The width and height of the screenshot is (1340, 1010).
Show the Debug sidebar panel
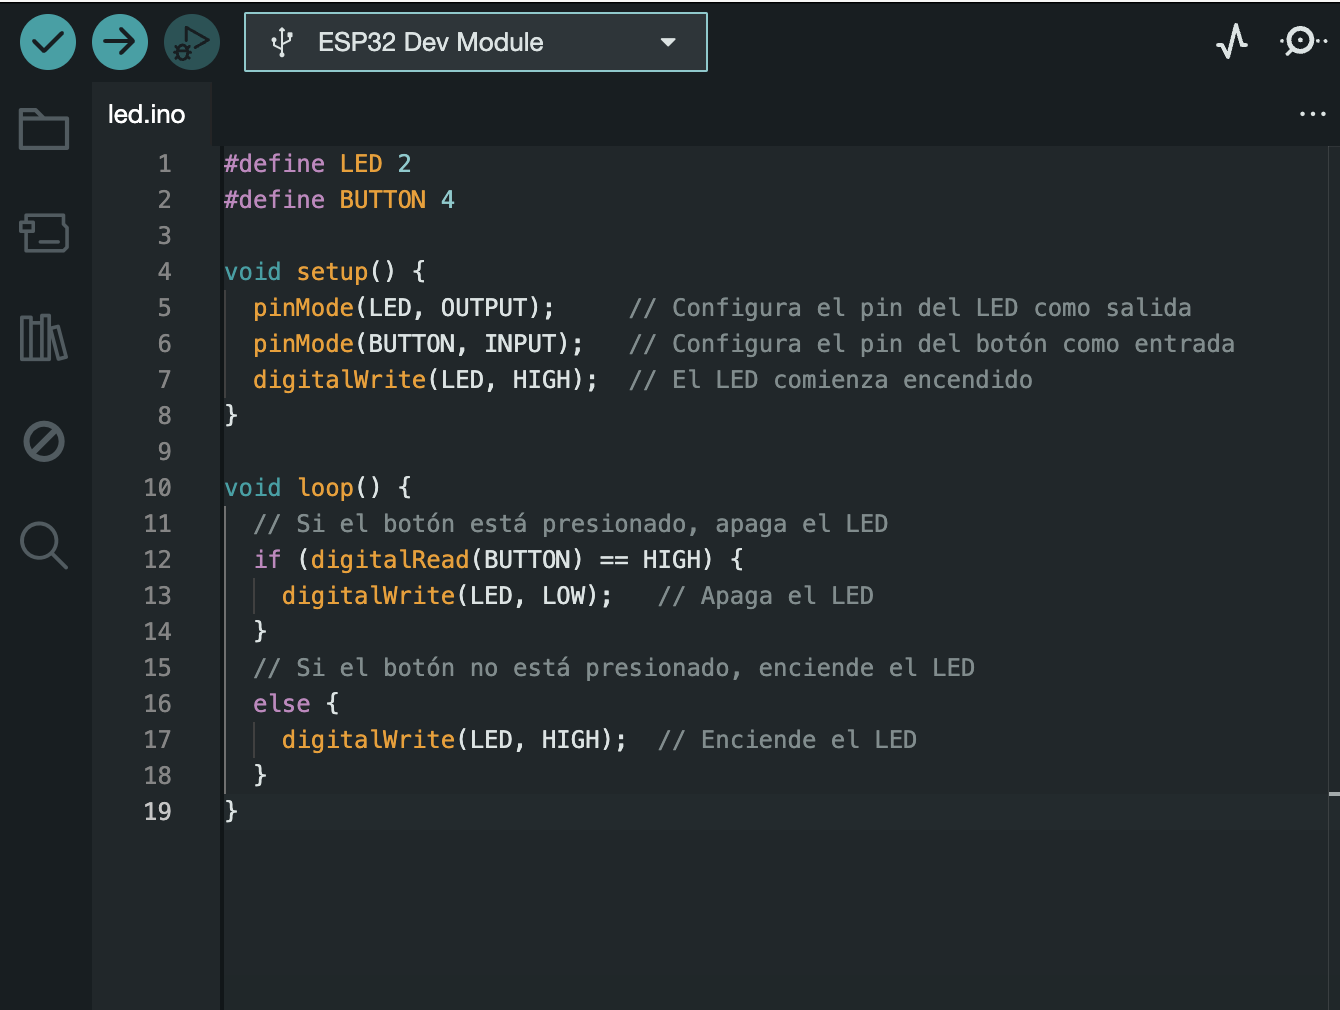coord(44,441)
